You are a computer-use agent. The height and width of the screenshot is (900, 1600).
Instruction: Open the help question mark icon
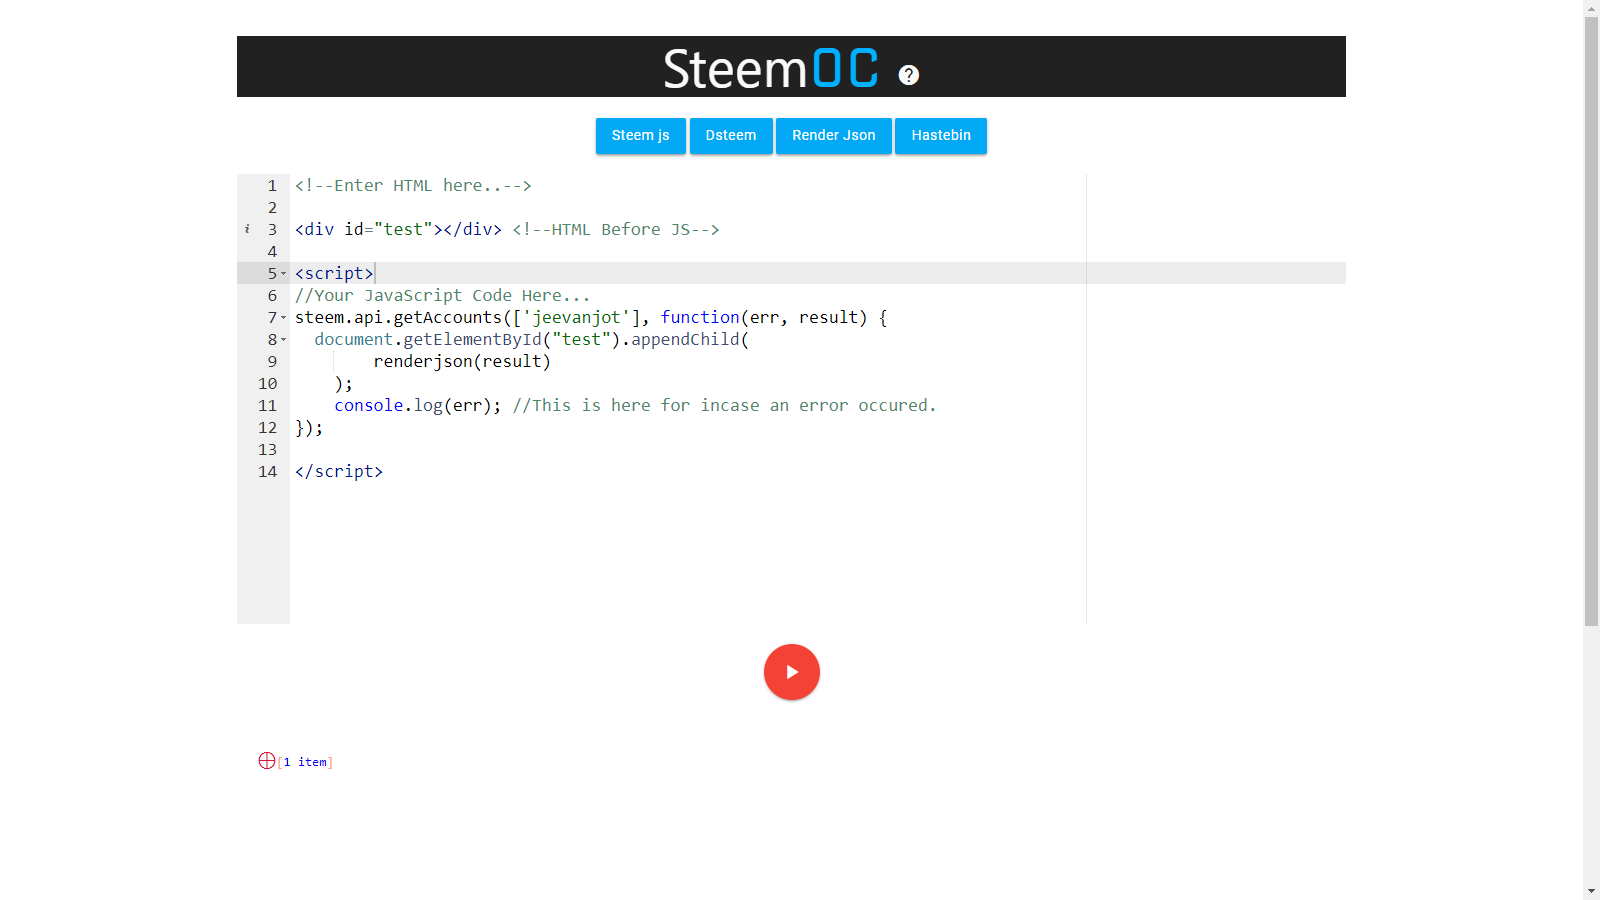coord(908,75)
